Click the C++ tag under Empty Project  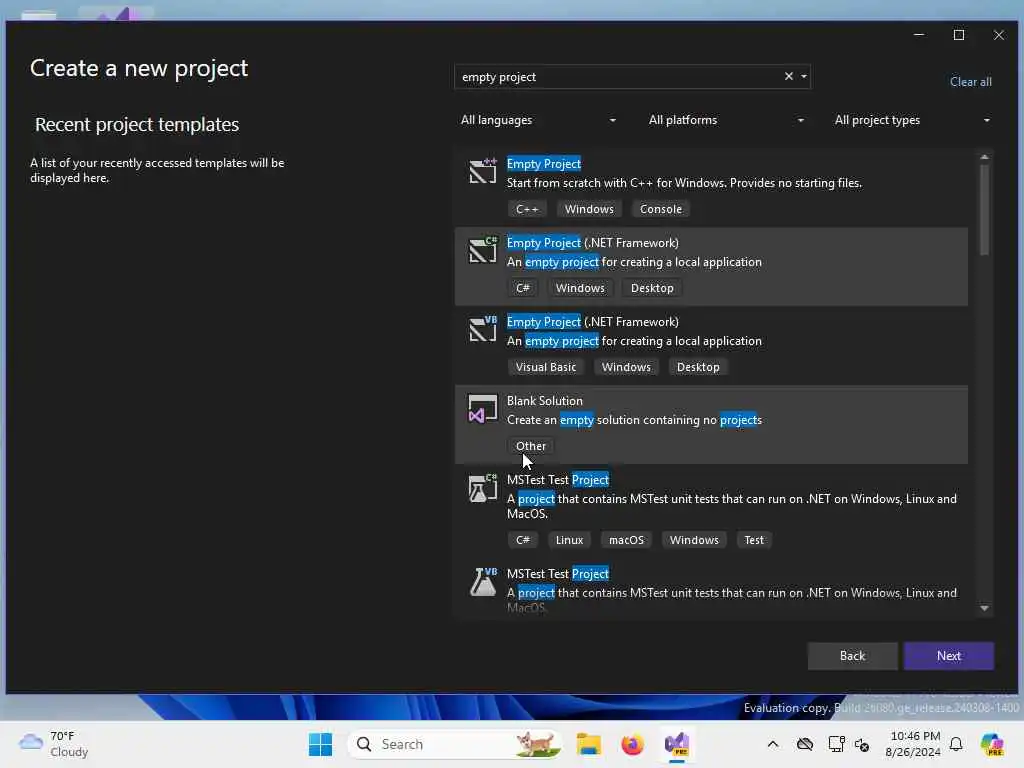tap(527, 209)
